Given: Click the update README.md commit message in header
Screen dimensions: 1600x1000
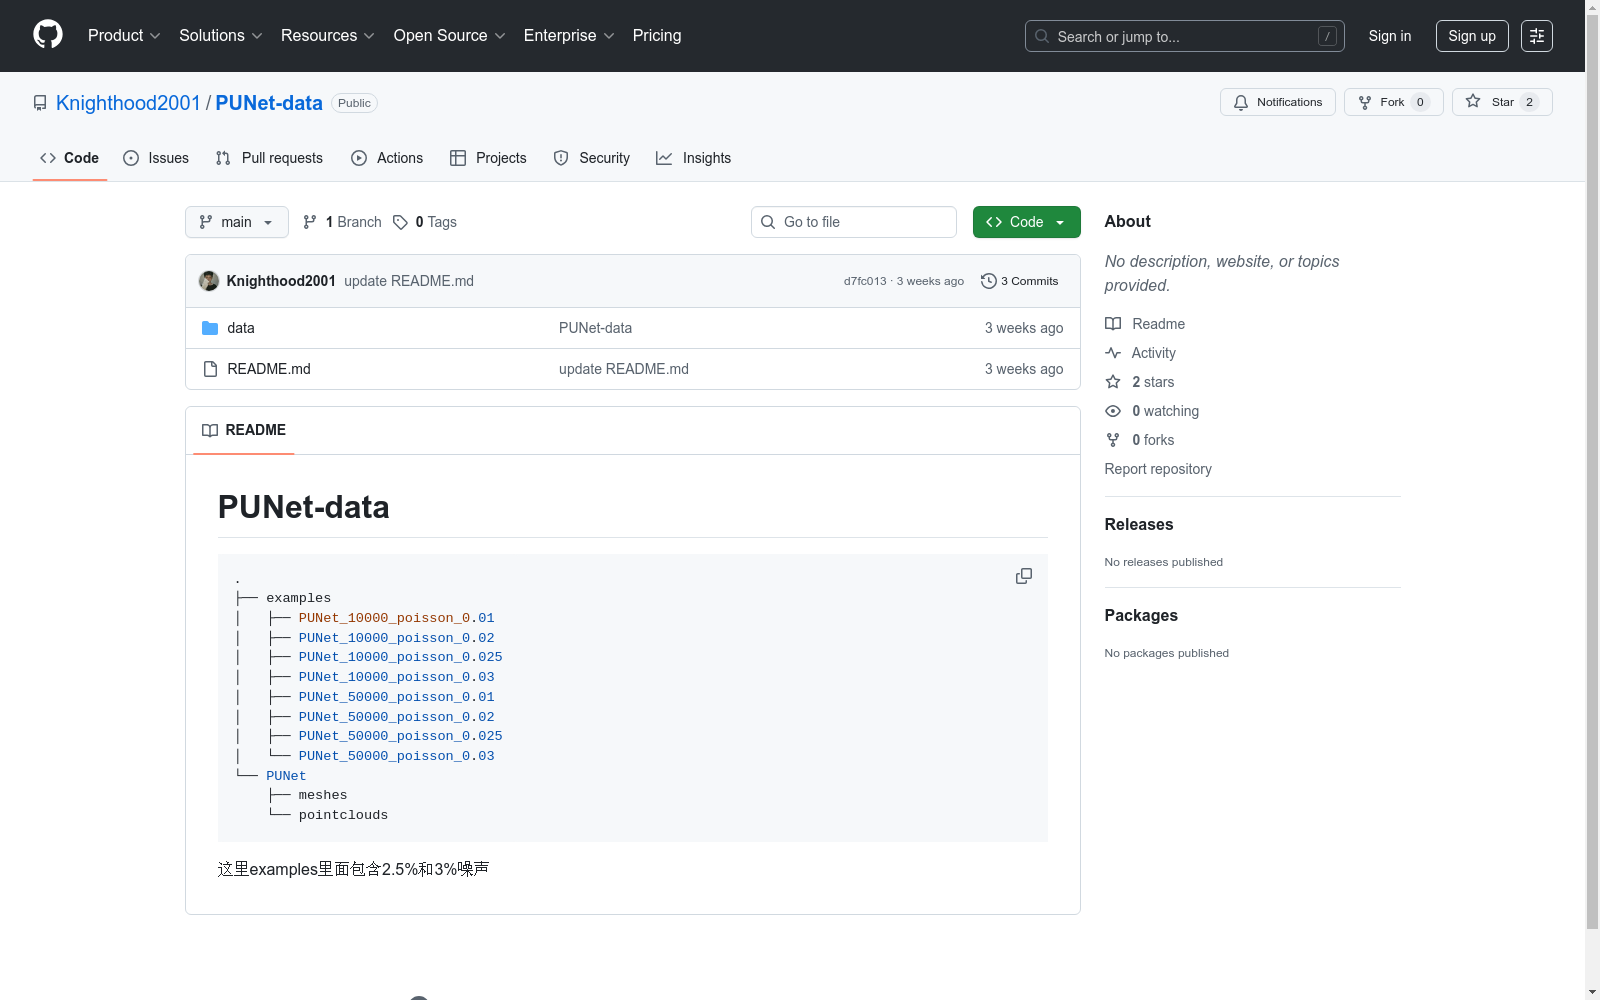Looking at the screenshot, I should 409,281.
